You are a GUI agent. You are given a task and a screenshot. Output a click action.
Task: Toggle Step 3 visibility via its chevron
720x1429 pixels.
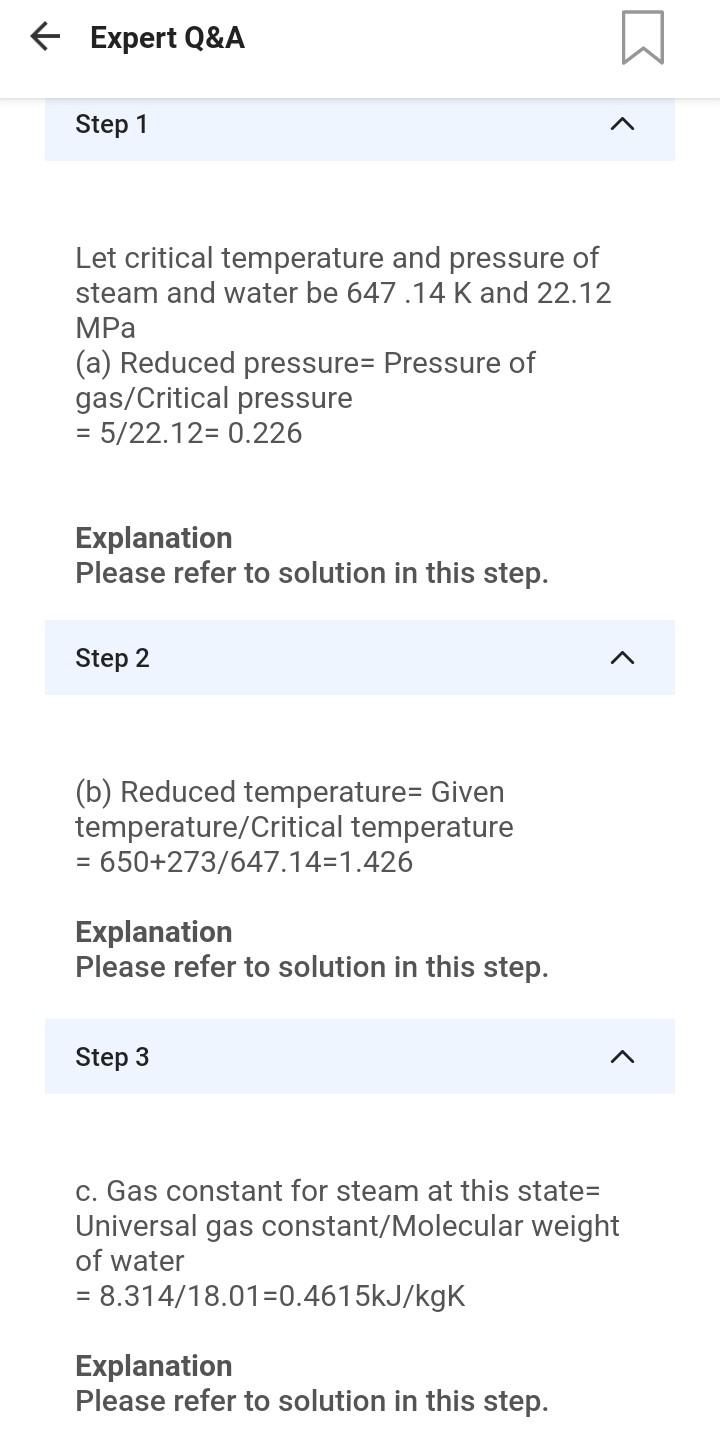(x=621, y=1057)
